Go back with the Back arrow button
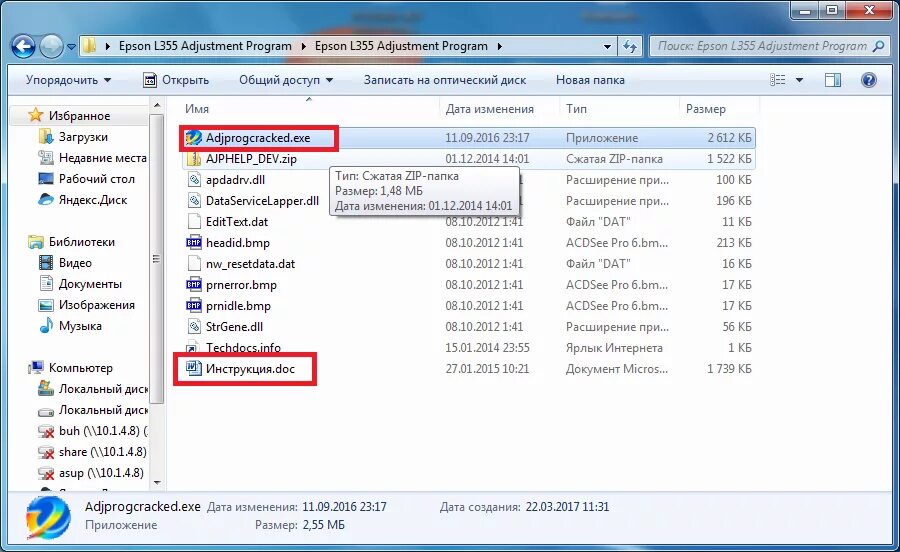 (x=24, y=46)
